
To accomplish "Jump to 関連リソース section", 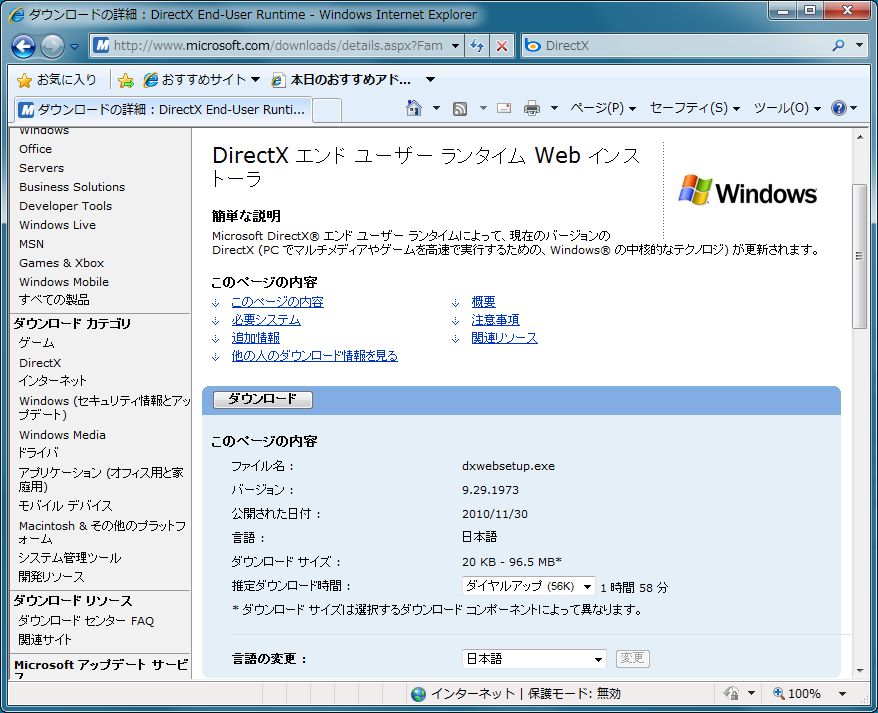I will coord(504,338).
